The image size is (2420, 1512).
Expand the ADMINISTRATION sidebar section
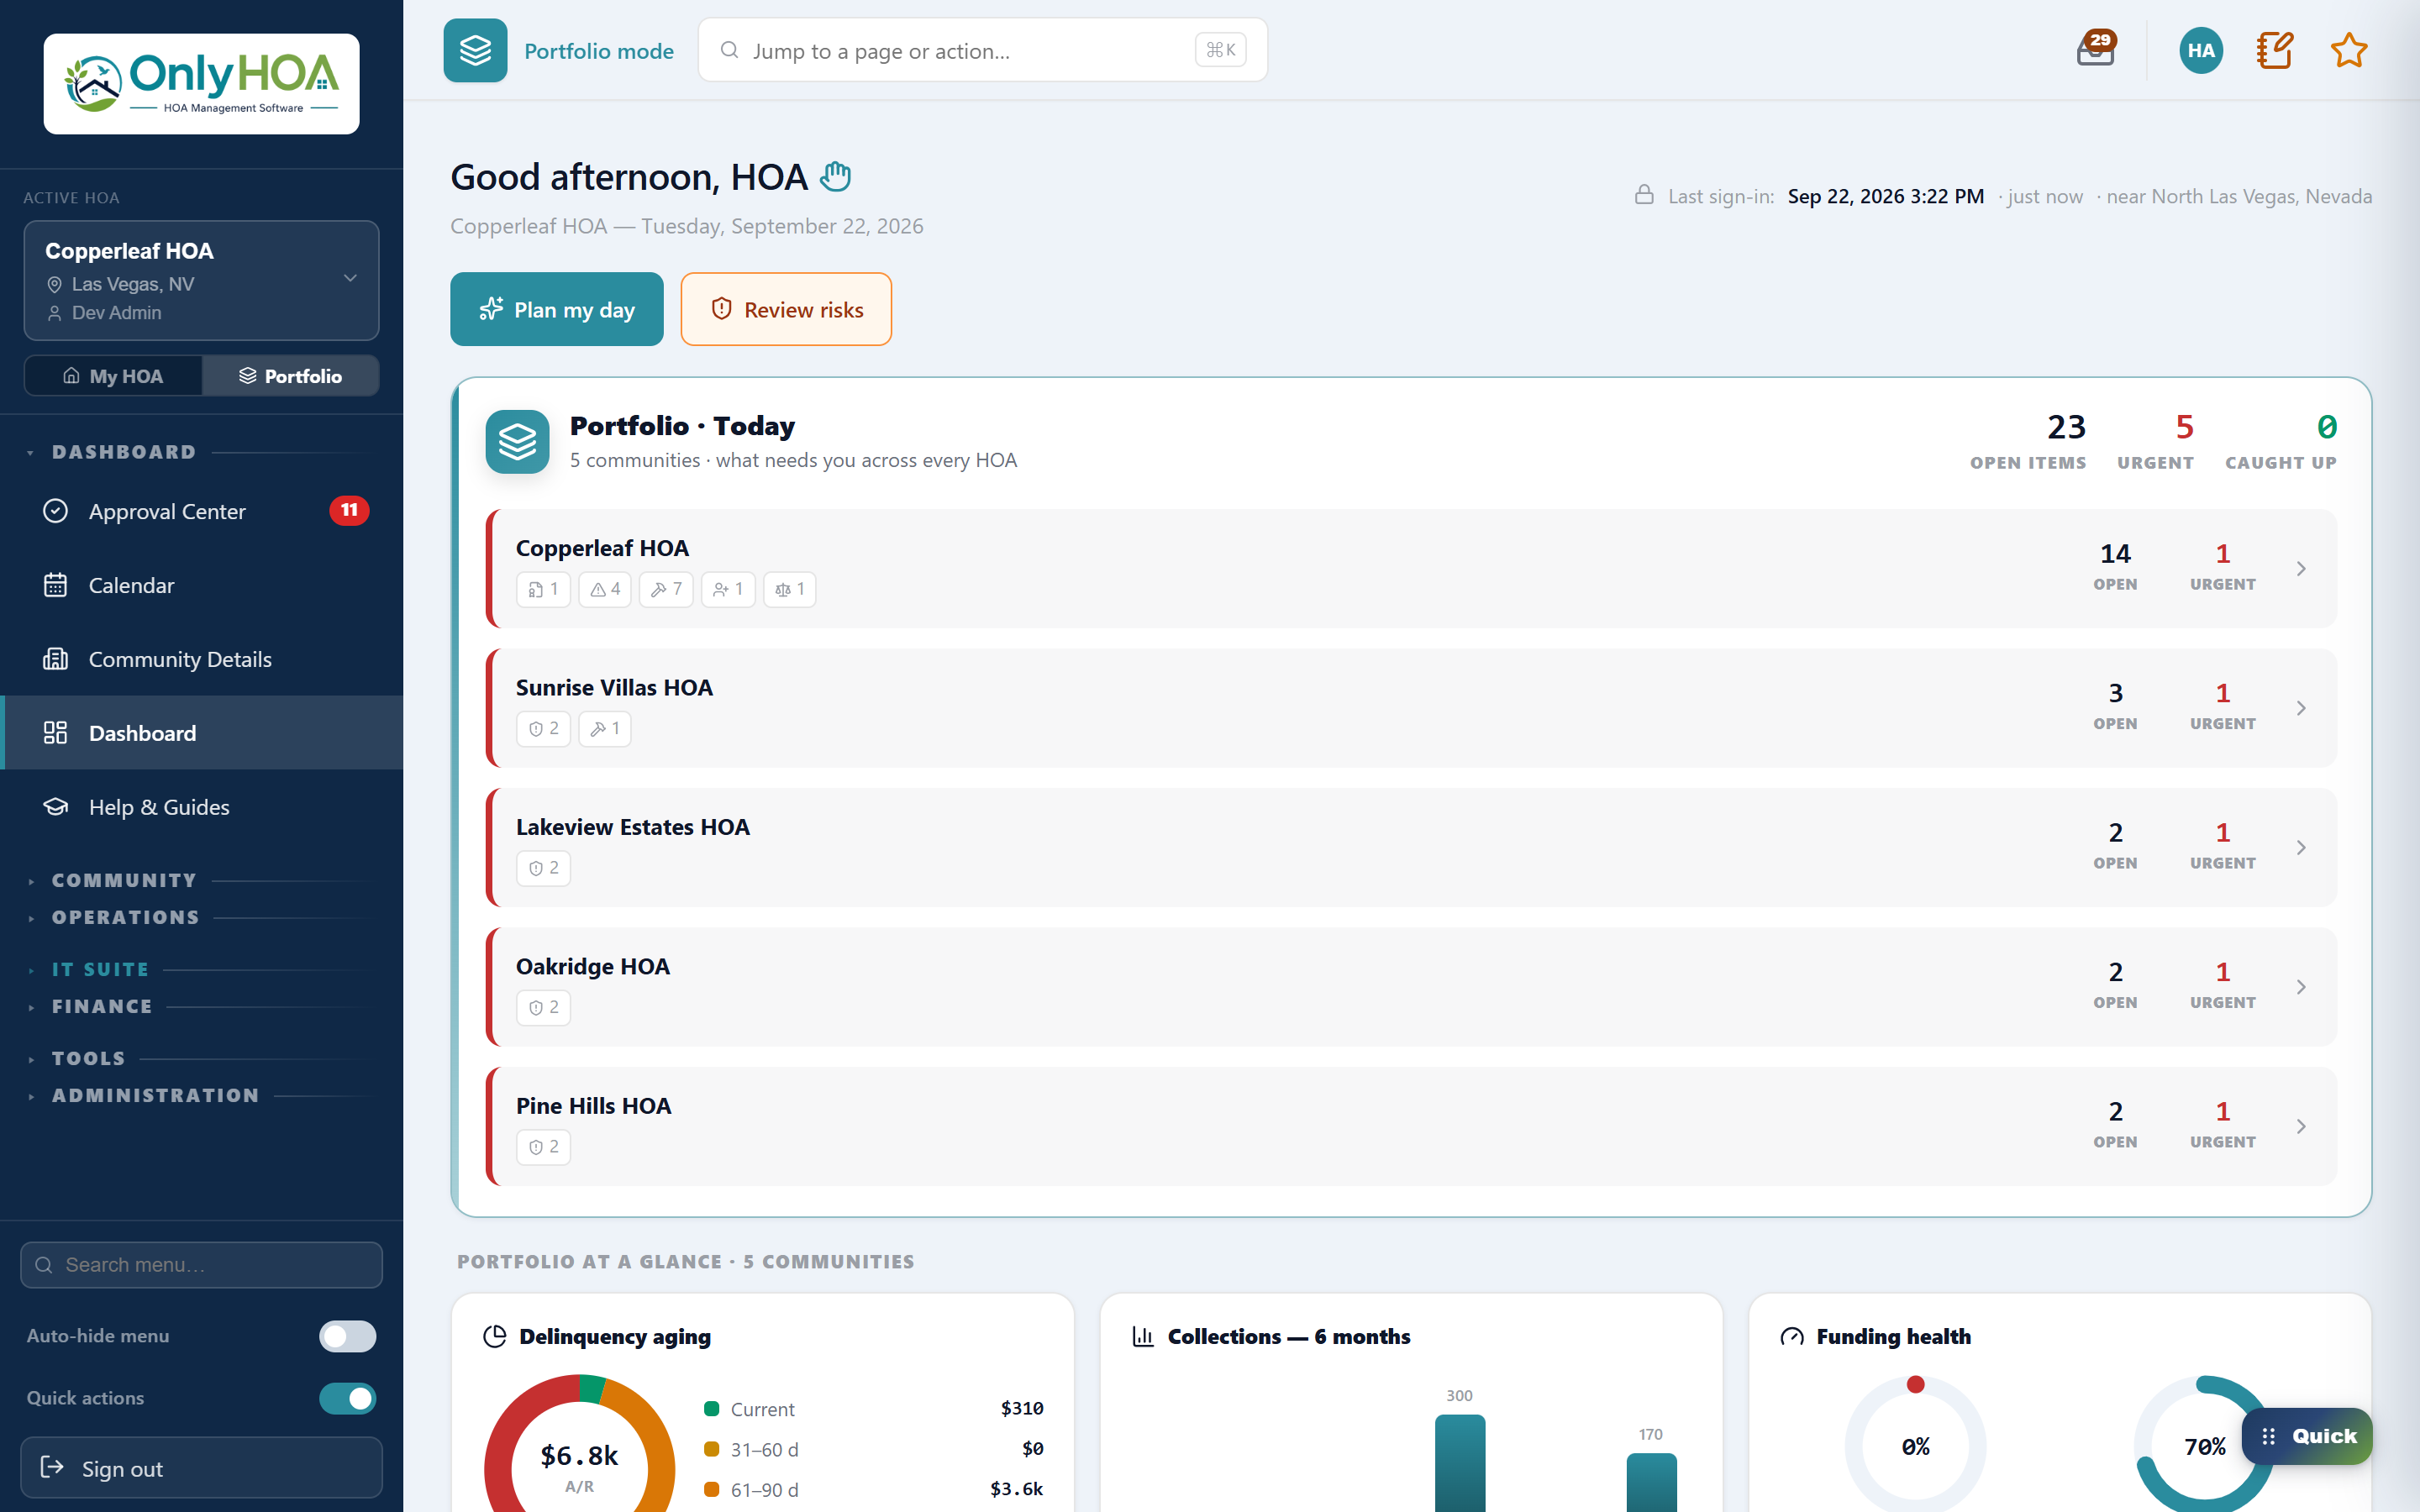tap(155, 1096)
